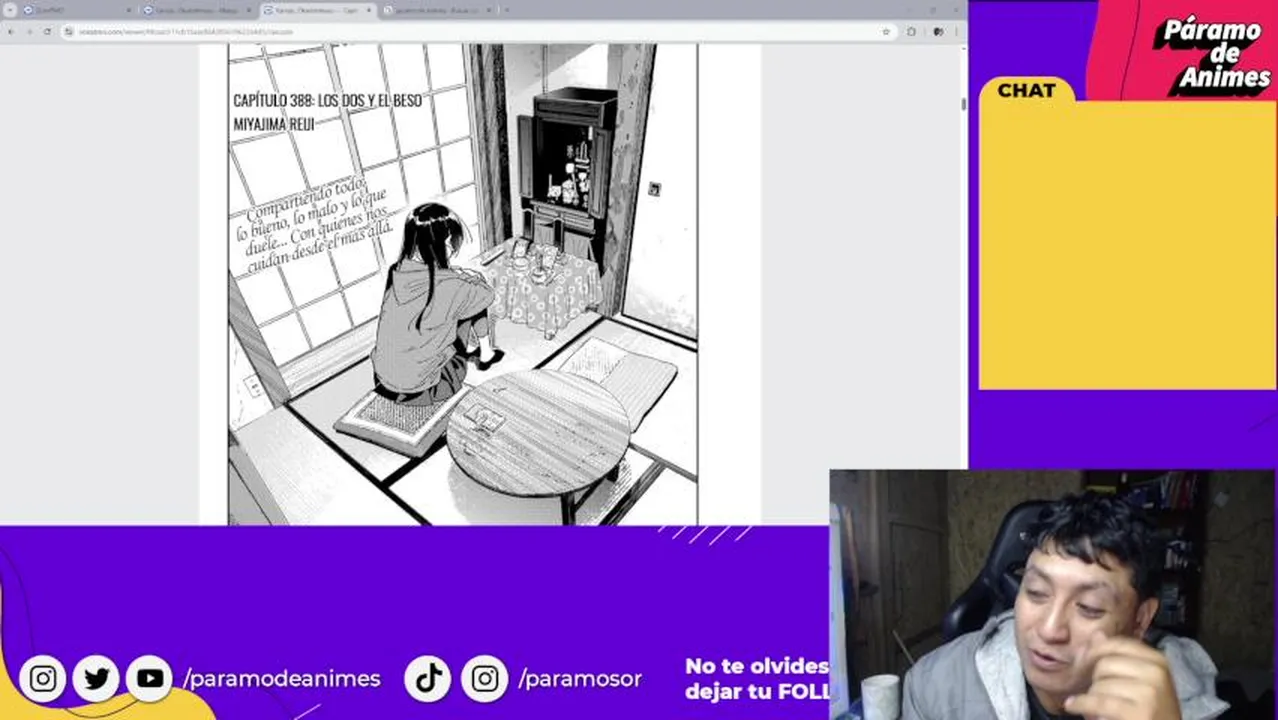
Task: Click the /paramosor handle text
Action: tap(580, 679)
